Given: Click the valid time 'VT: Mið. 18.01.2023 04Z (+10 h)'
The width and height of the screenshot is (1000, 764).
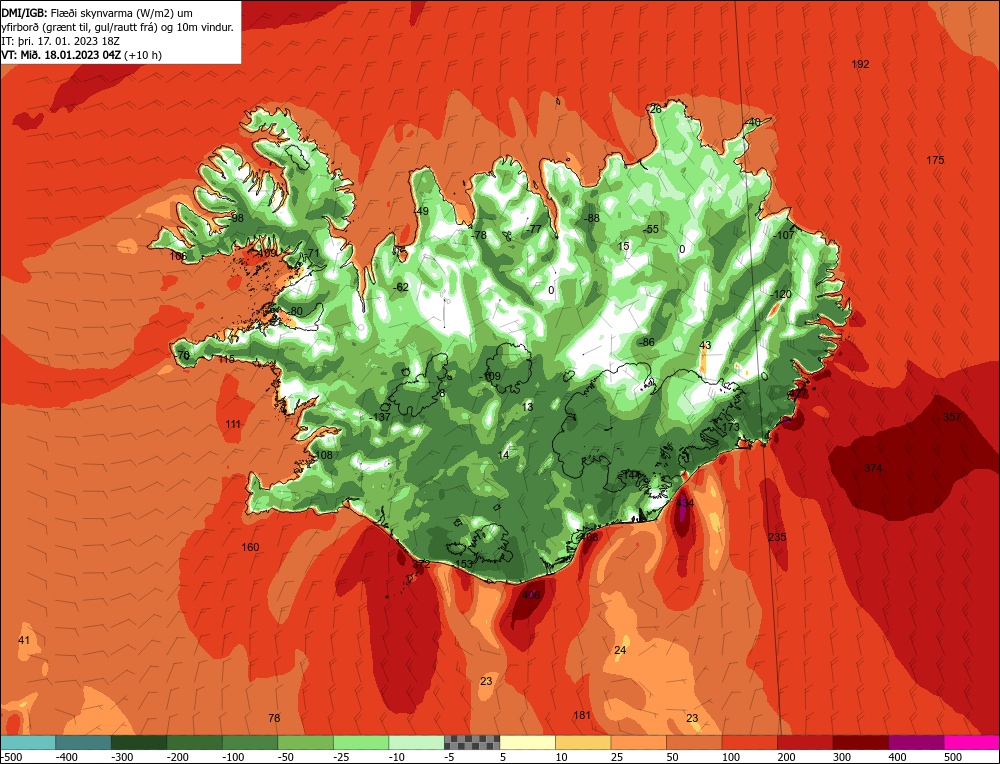Looking at the screenshot, I should click(x=82, y=55).
